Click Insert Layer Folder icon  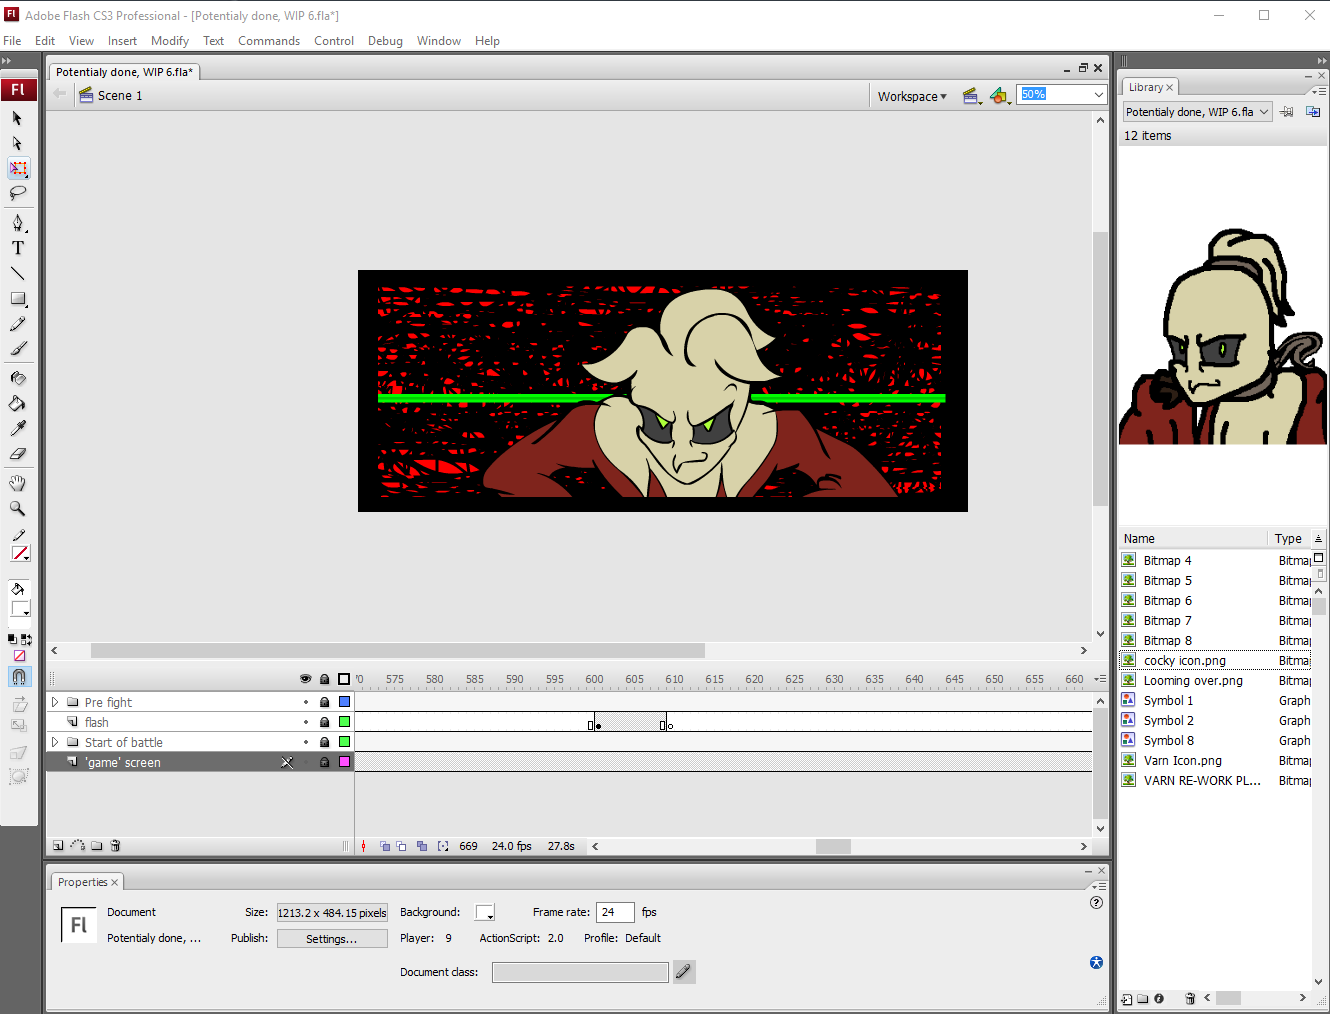pos(97,846)
